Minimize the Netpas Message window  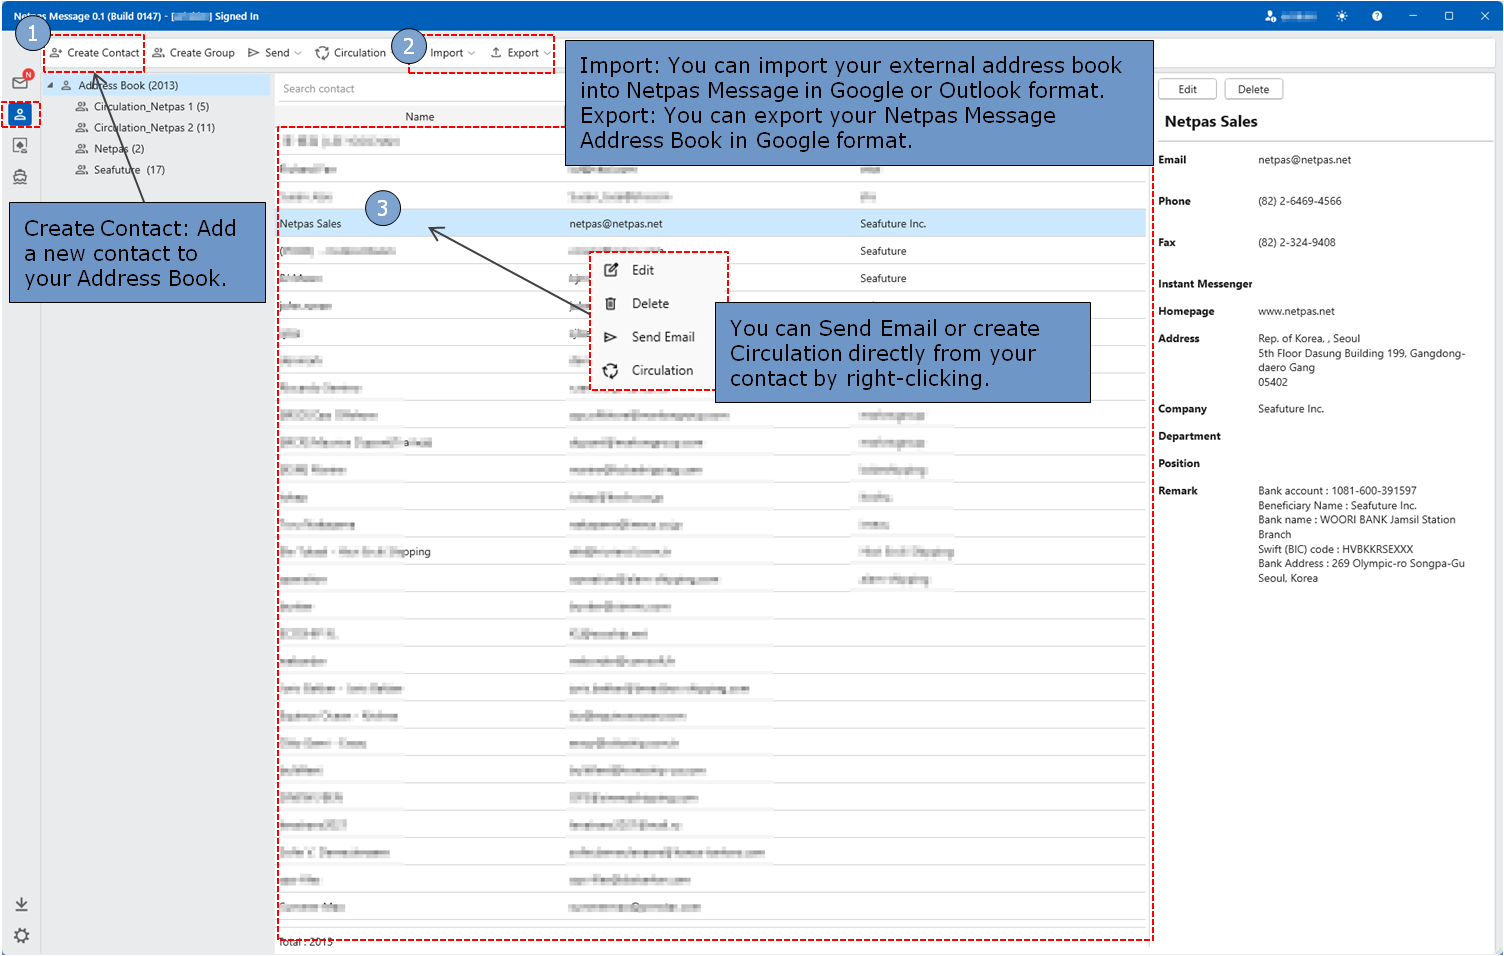(x=1413, y=16)
